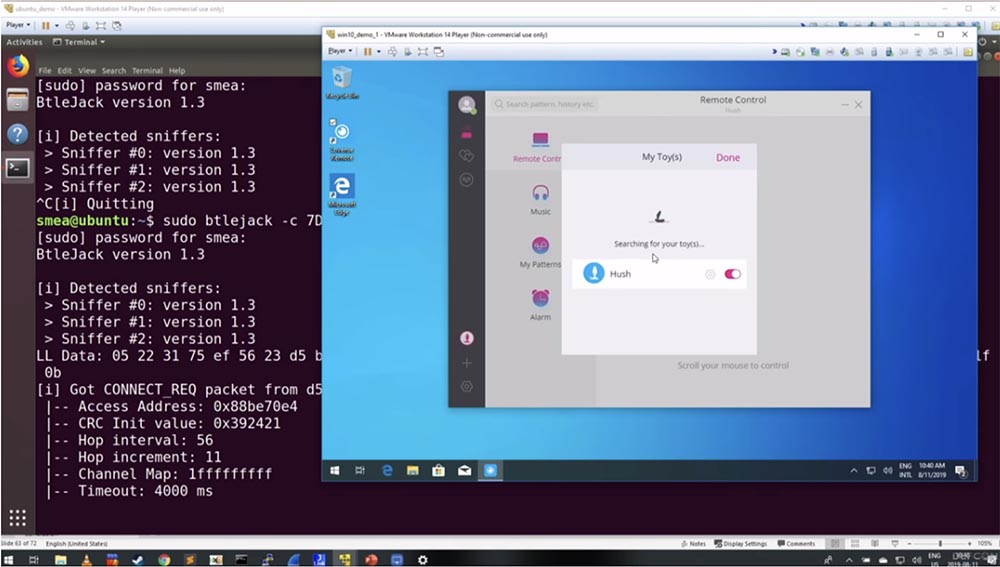Open settings gear for Hush toy
This screenshot has width=1000, height=567.
point(710,274)
